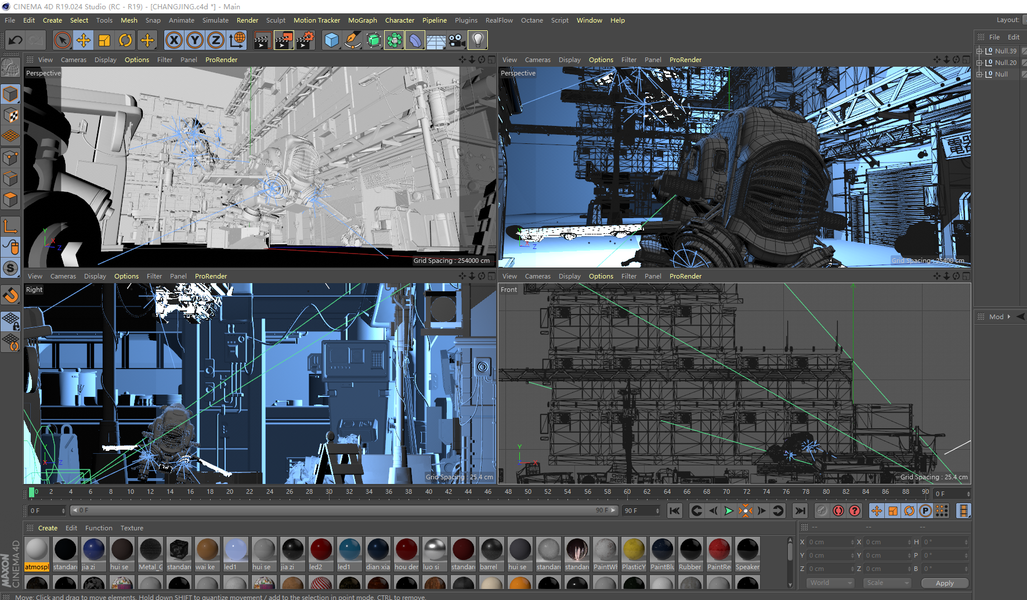Open Cameras menu in top-left viewport

[73, 60]
